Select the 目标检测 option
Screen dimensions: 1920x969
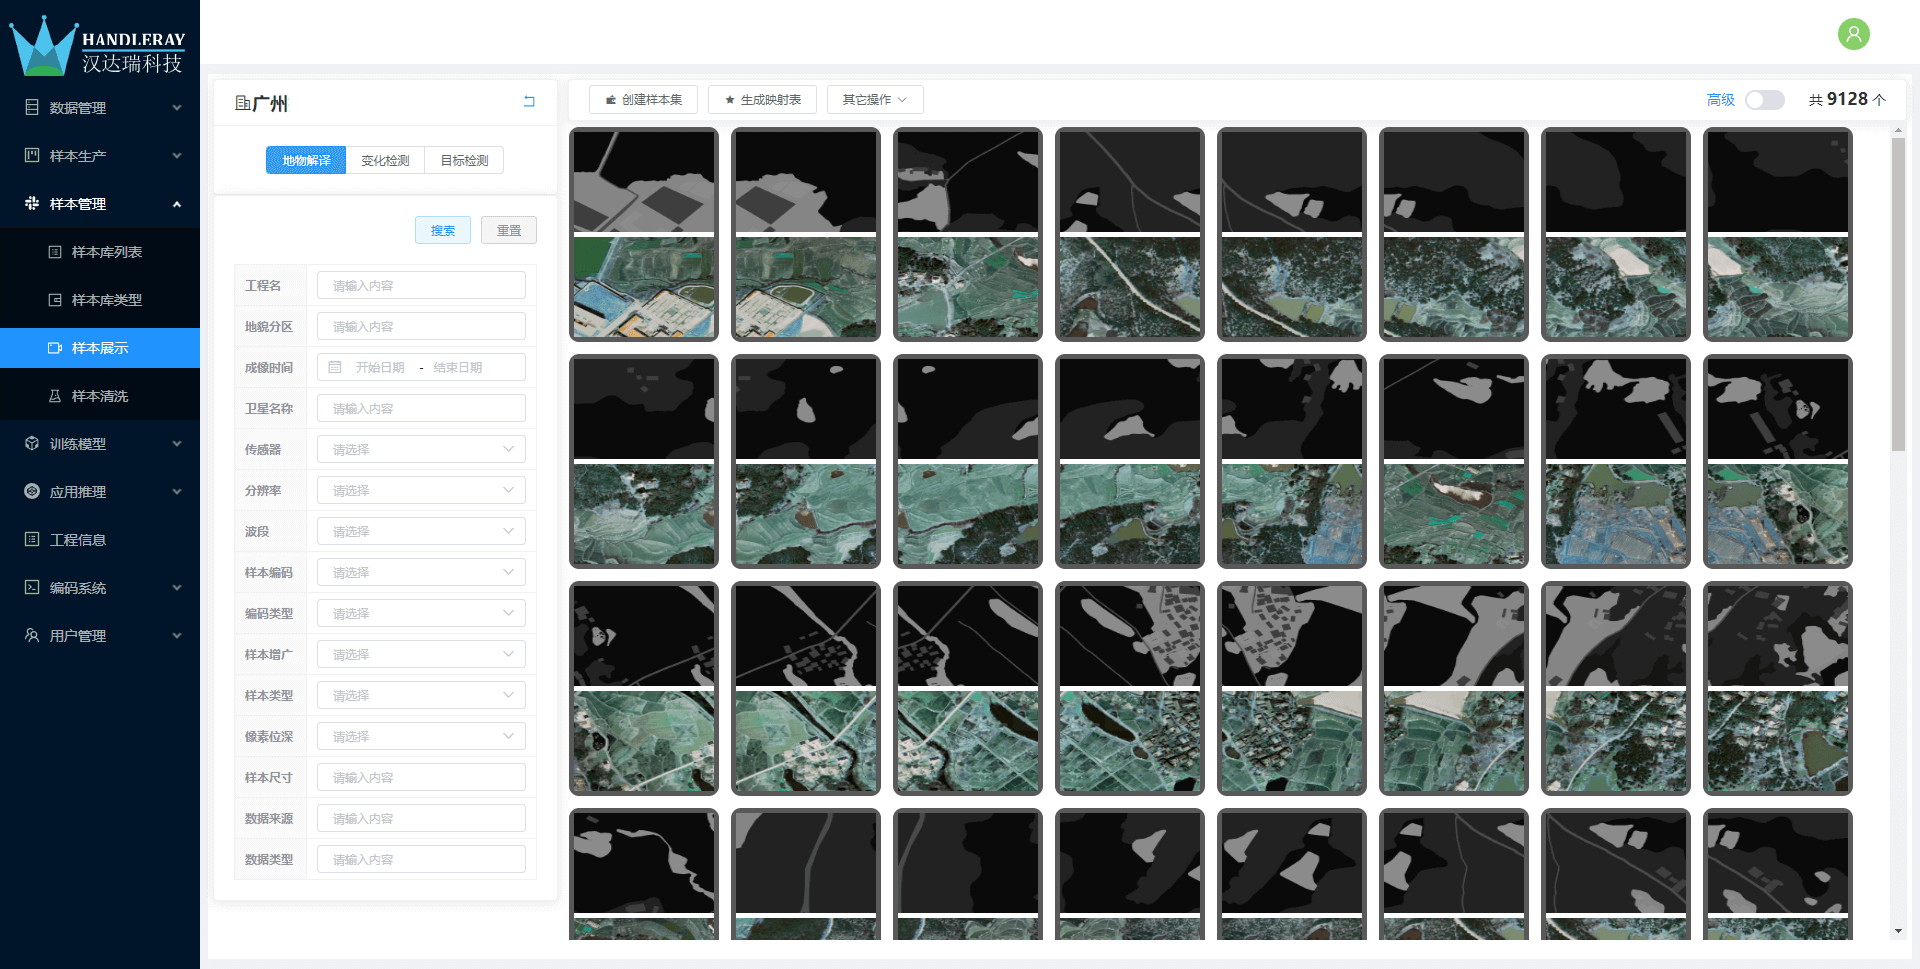(464, 161)
